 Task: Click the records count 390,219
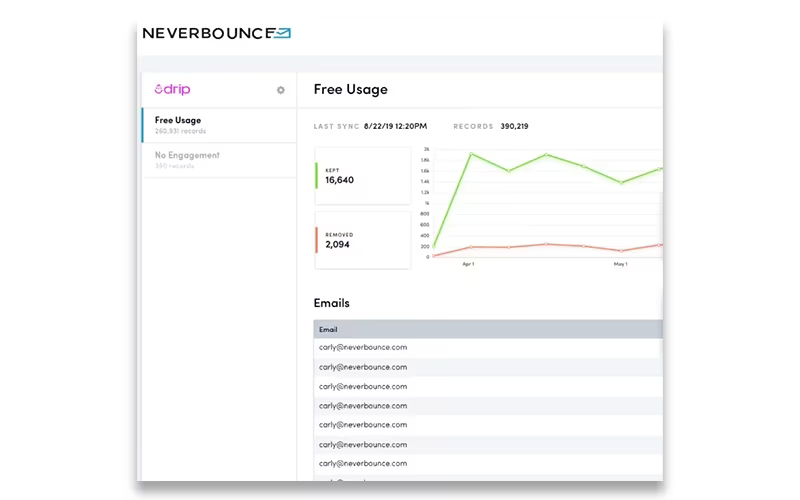pos(514,126)
